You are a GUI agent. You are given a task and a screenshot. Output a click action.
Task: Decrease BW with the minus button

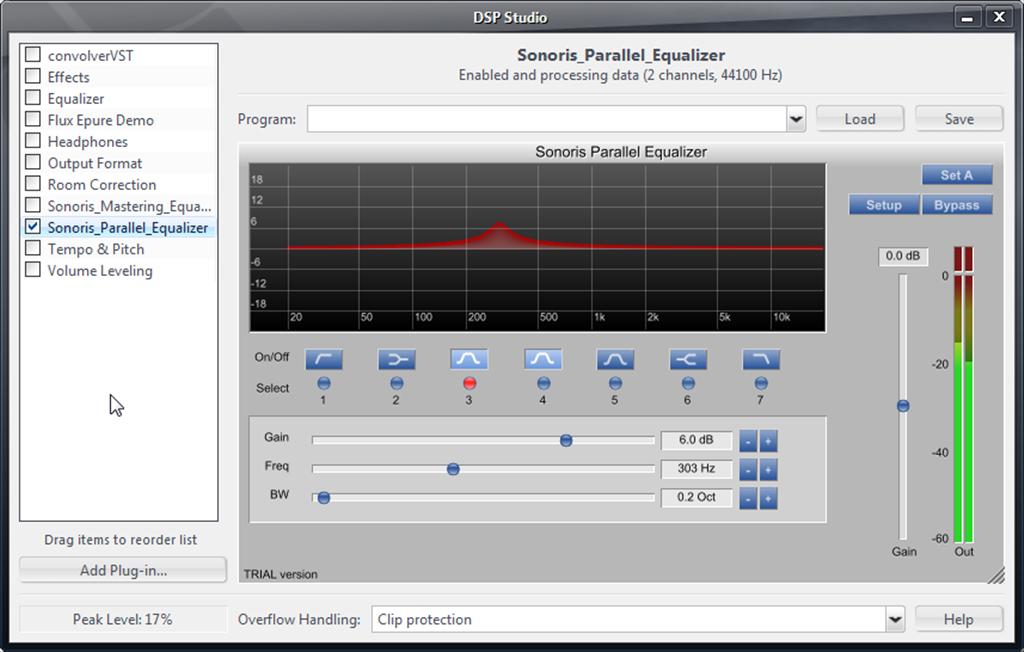click(748, 498)
